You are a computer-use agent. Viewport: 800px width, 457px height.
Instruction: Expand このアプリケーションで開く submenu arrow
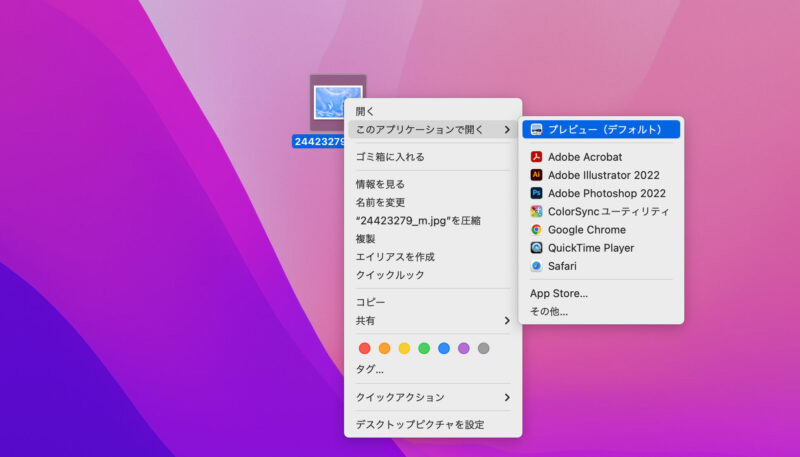coord(507,130)
